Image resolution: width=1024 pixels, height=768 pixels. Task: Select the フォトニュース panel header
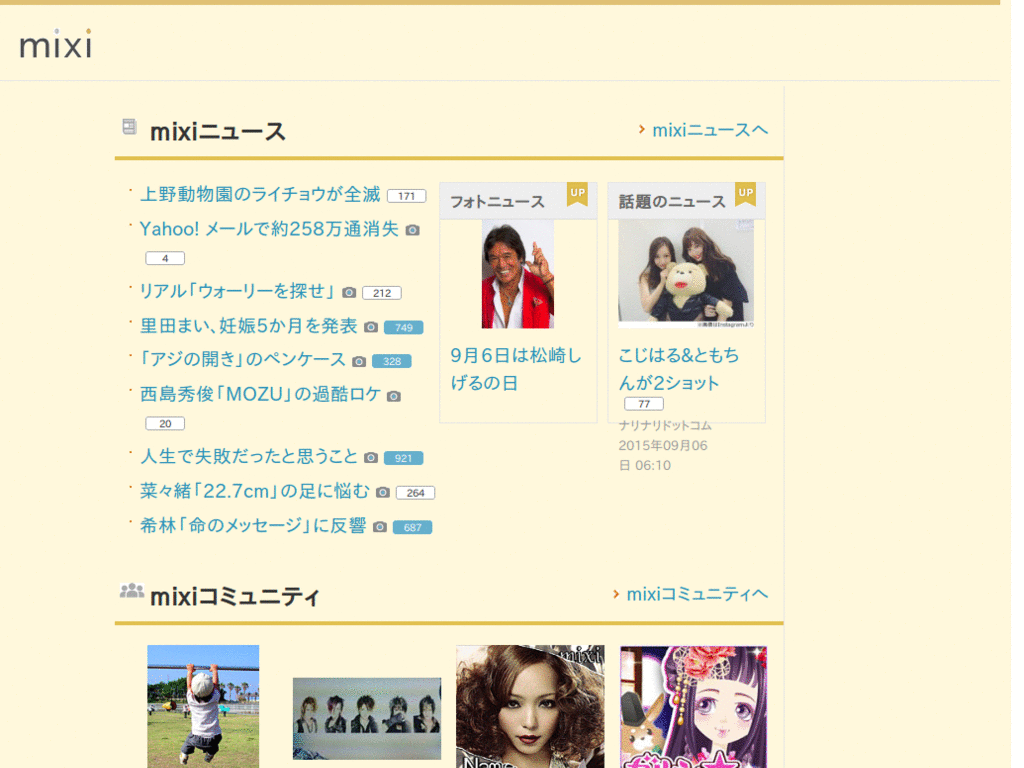(x=518, y=201)
